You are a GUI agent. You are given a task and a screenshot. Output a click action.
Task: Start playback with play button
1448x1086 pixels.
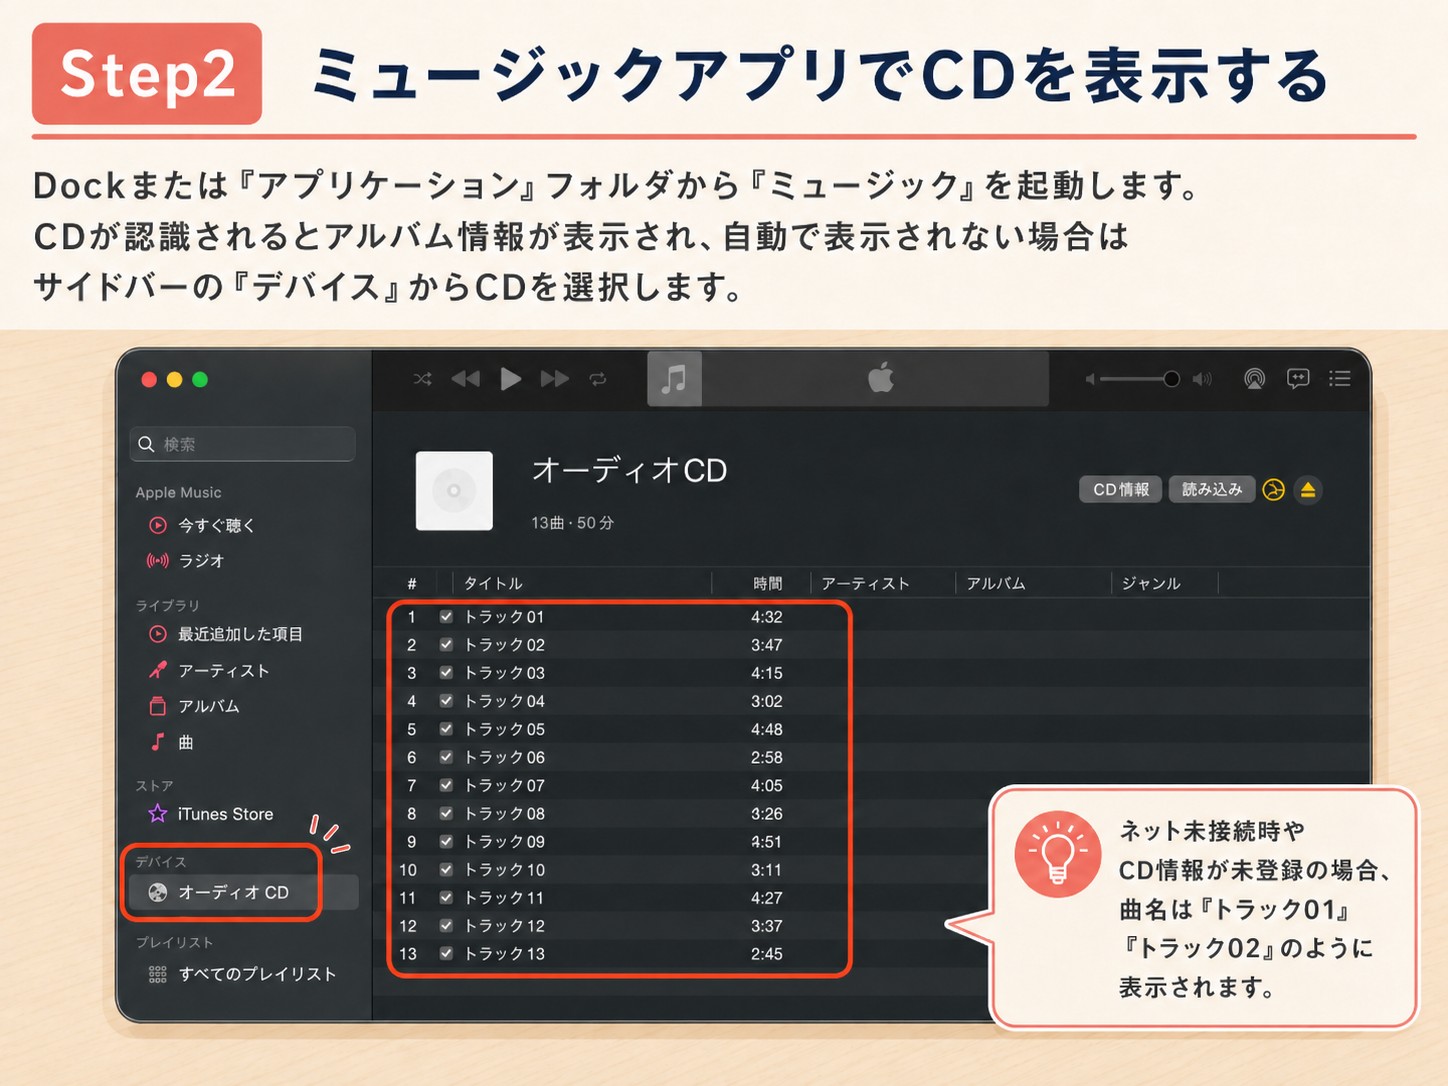(x=510, y=379)
